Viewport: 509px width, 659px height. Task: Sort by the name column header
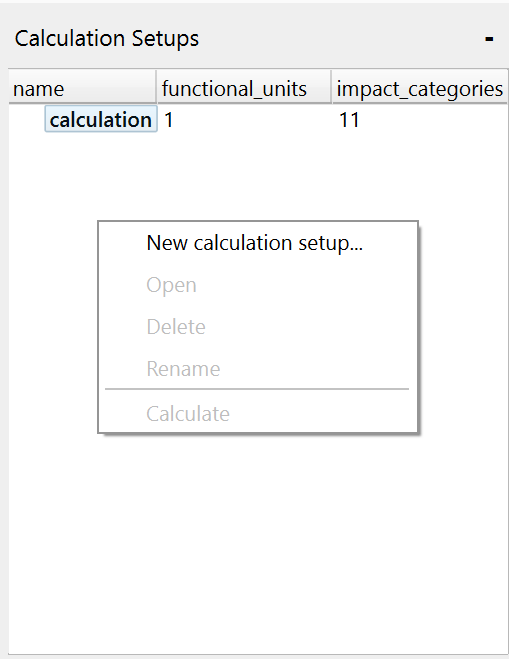[82, 89]
